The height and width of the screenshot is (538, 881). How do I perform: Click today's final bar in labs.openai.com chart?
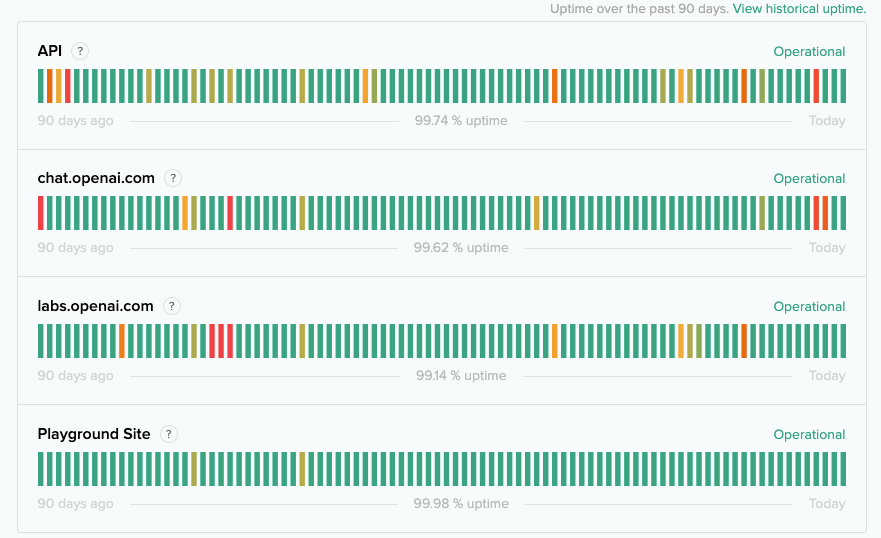843,341
